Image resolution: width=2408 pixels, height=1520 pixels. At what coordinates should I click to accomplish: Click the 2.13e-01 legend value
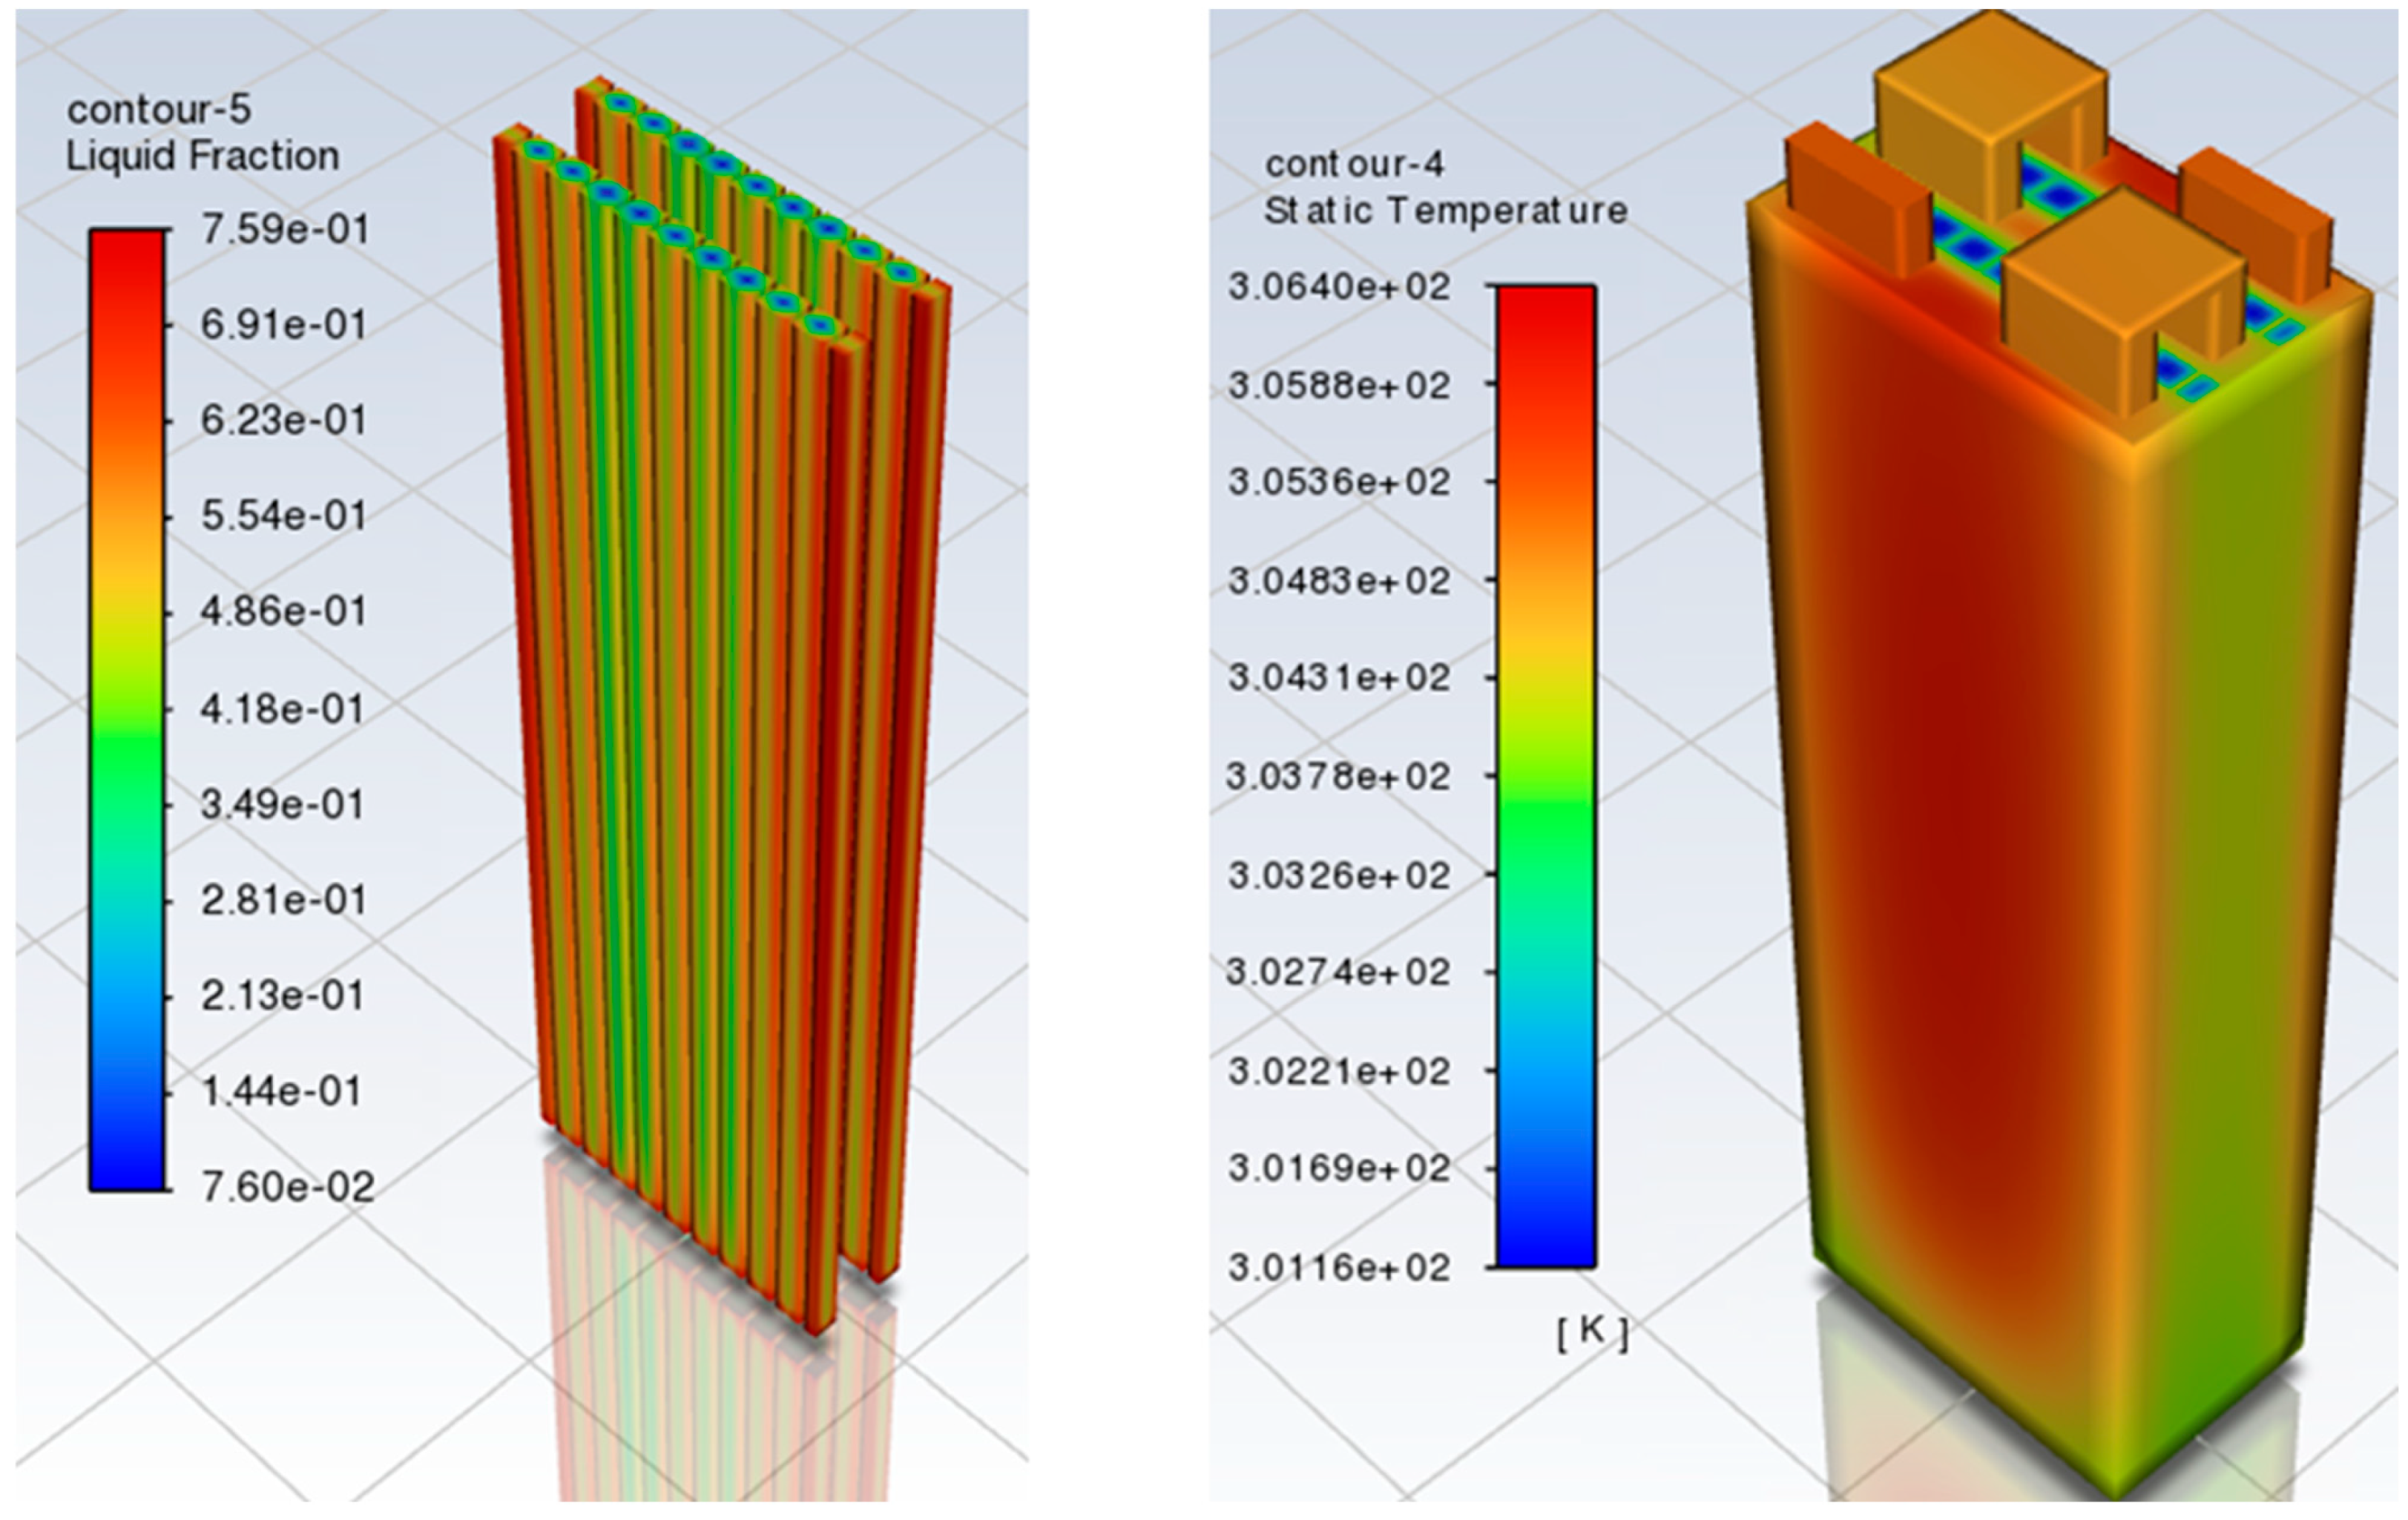tap(282, 996)
